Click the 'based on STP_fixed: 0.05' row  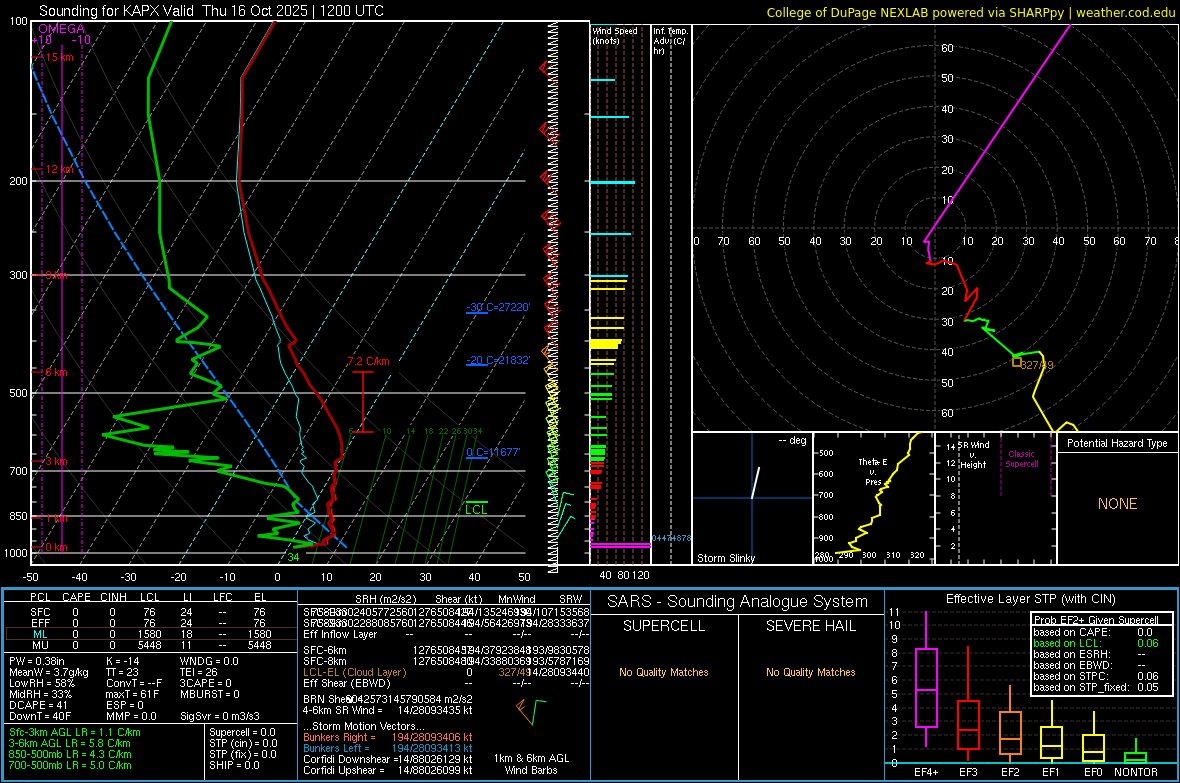[1096, 687]
